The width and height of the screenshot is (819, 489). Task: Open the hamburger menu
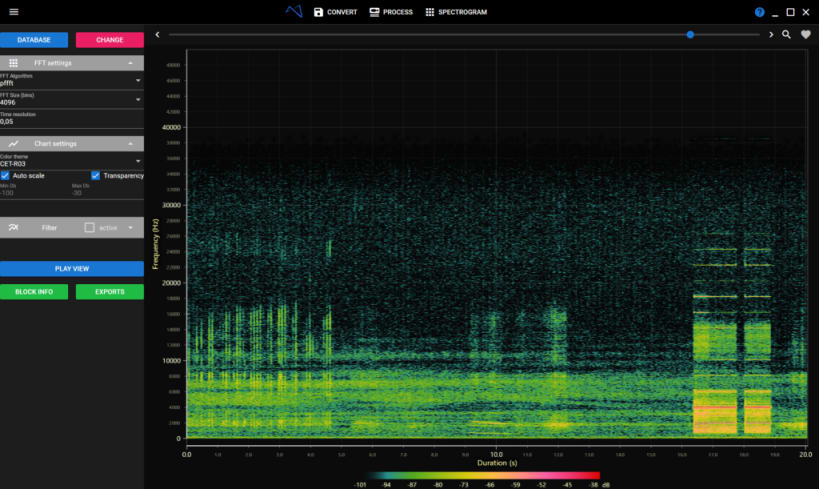(x=14, y=11)
